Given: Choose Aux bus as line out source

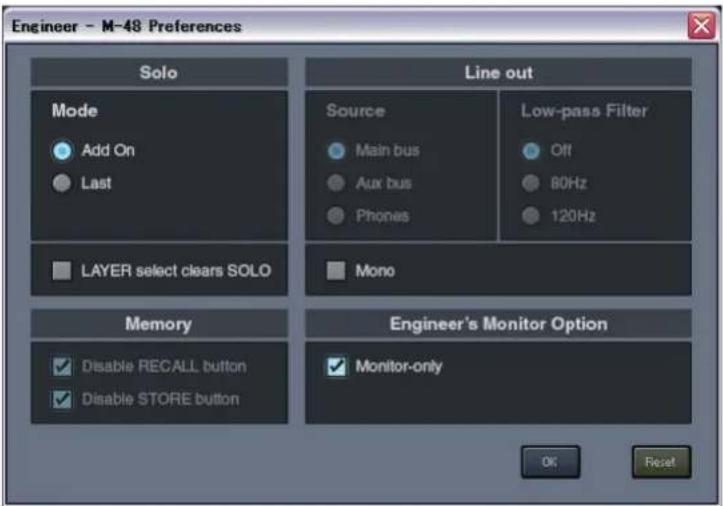Looking at the screenshot, I should [336, 183].
